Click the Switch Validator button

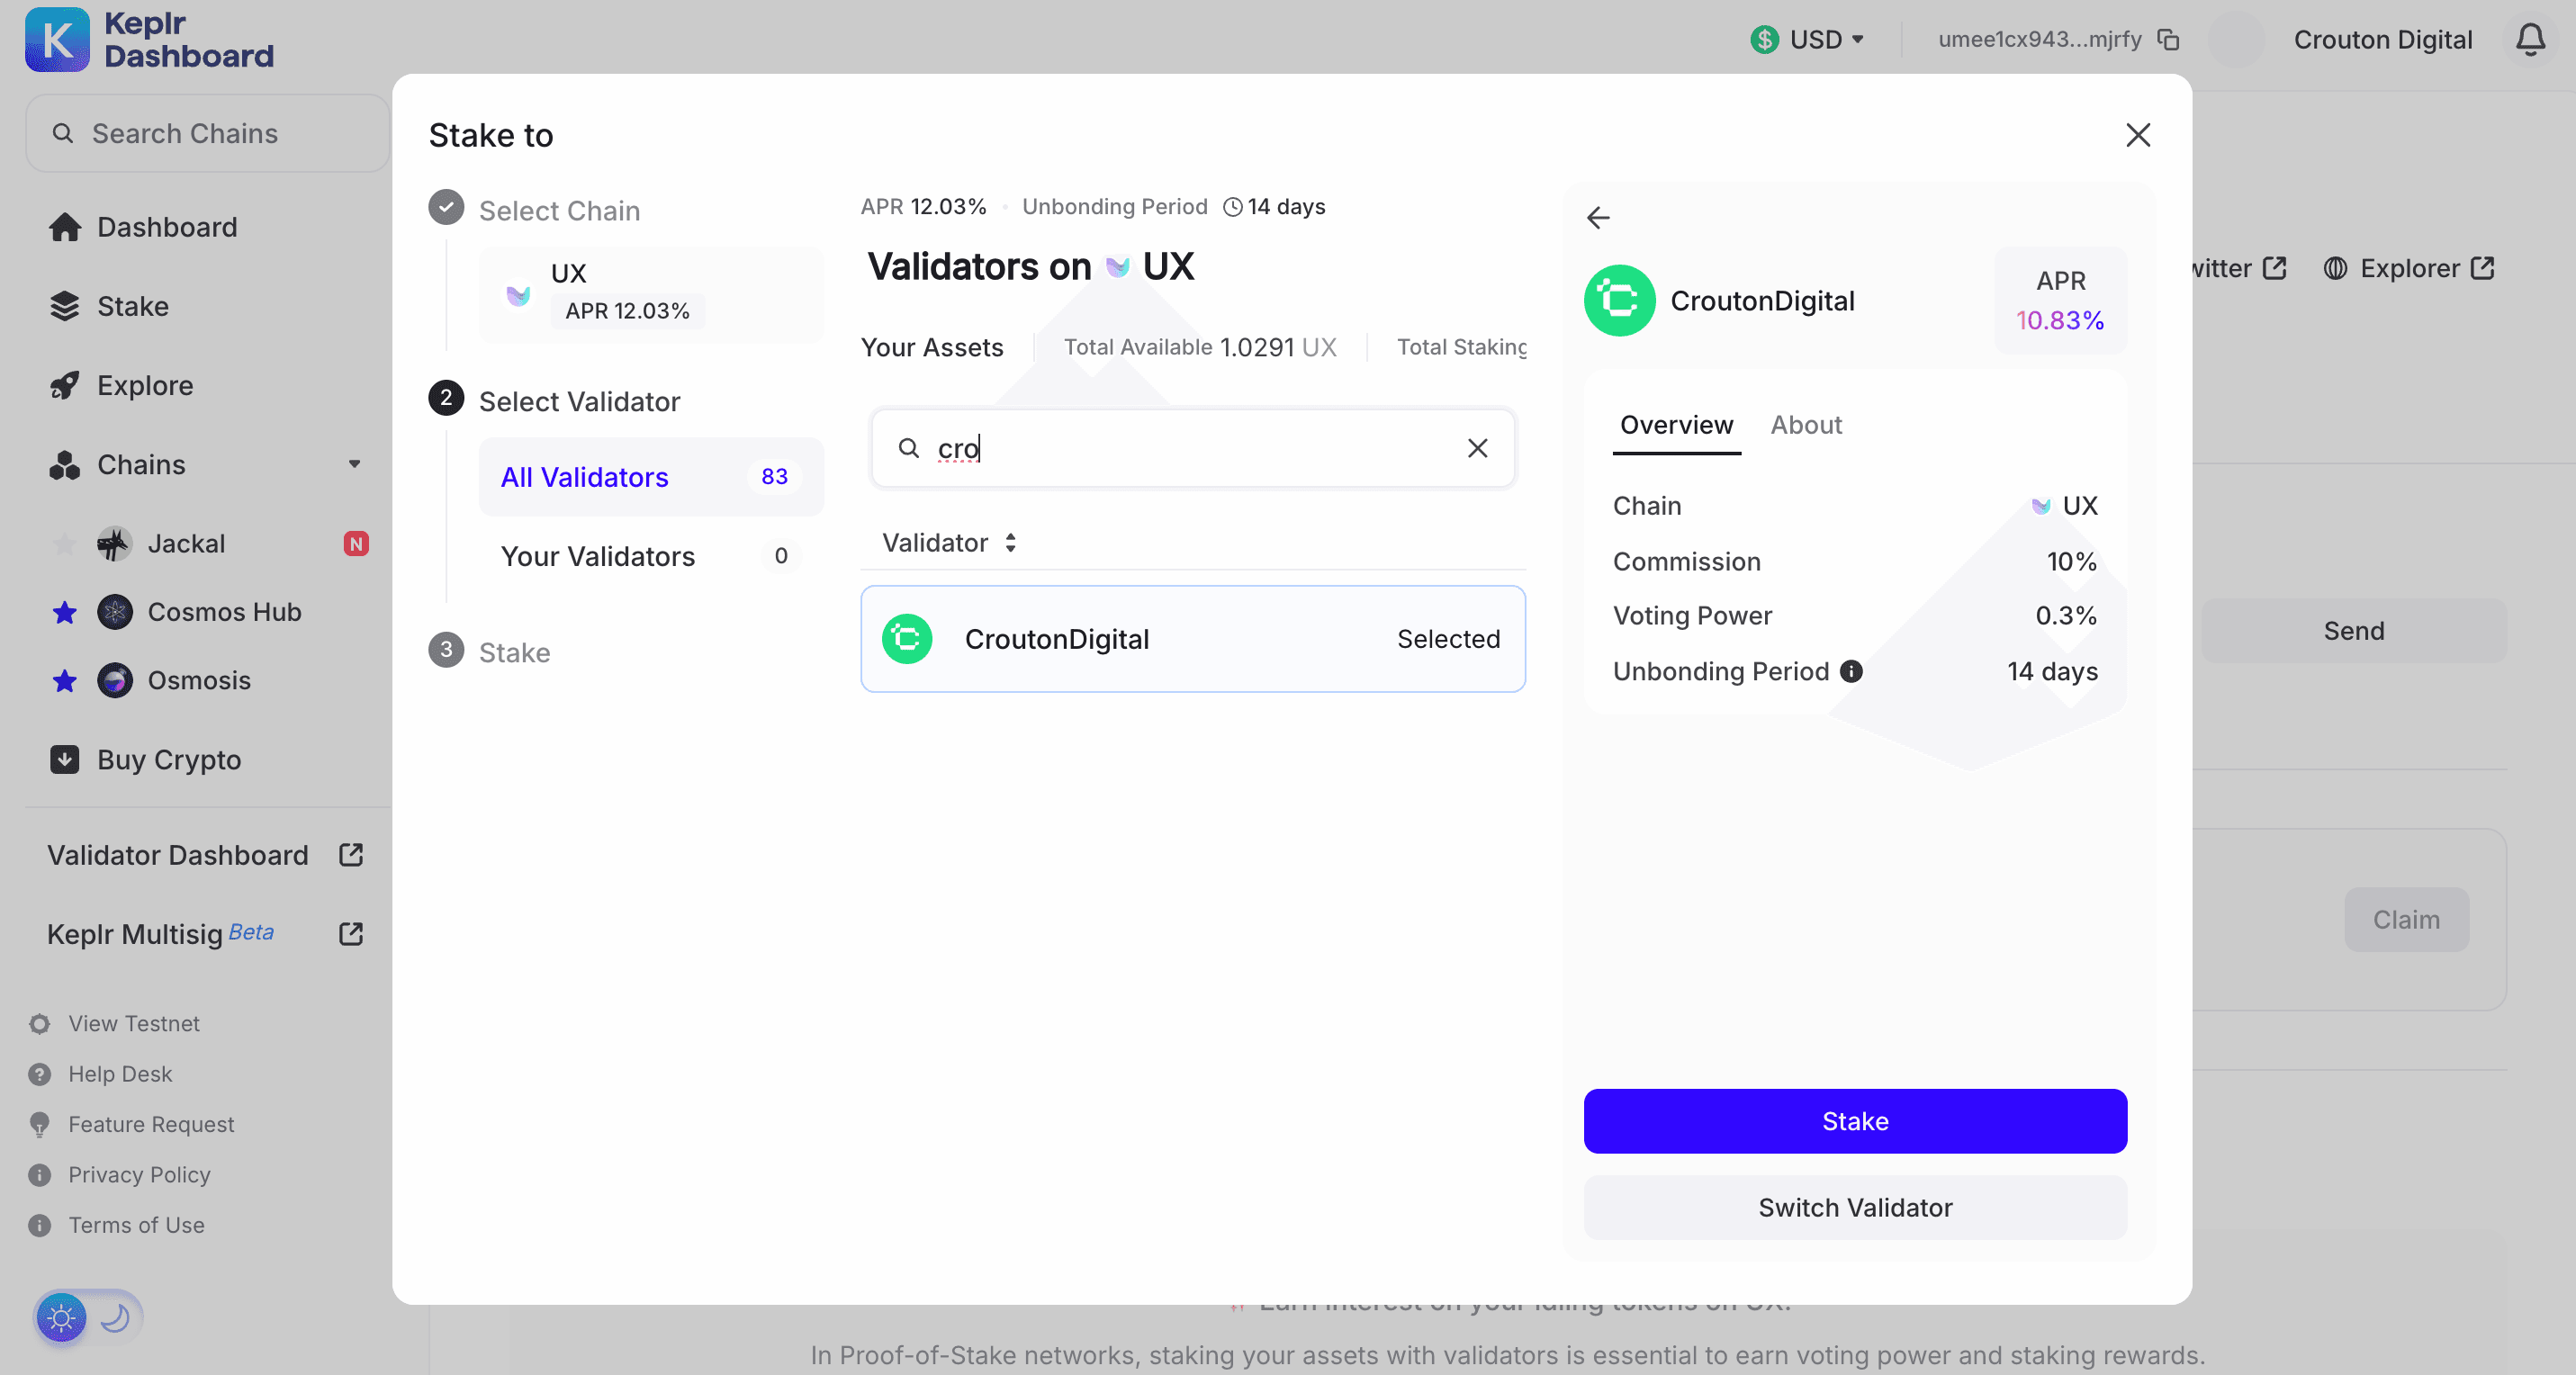(x=1855, y=1207)
